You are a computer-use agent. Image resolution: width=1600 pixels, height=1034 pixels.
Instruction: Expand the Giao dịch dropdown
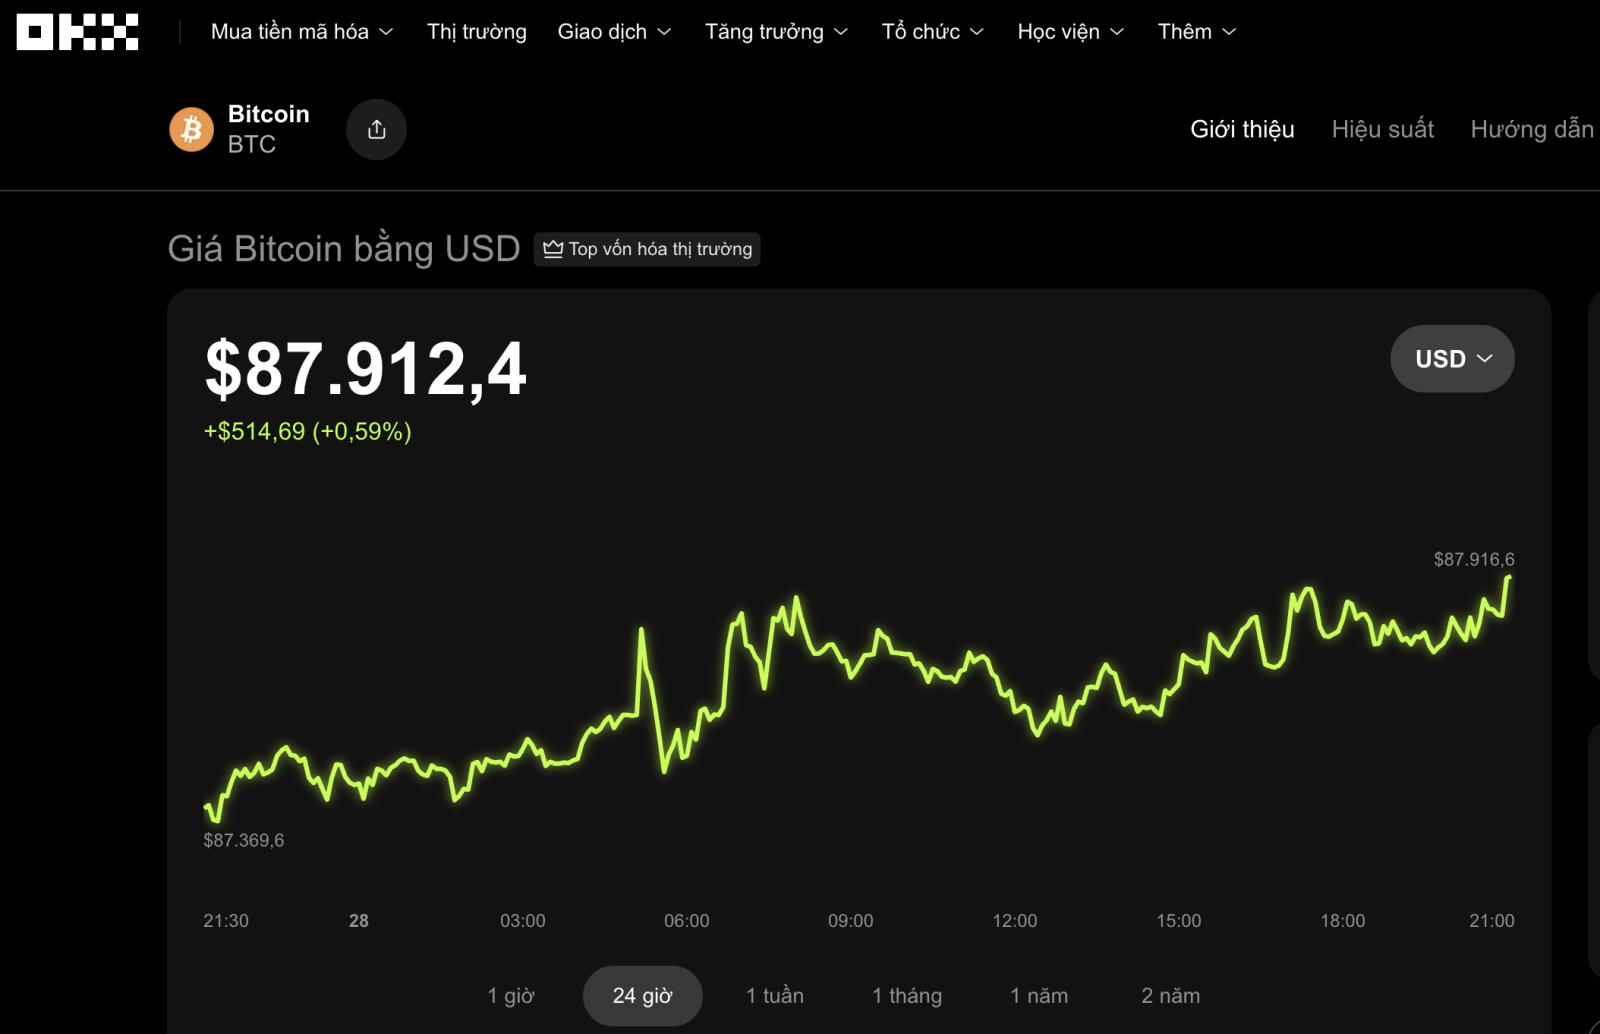(x=614, y=32)
